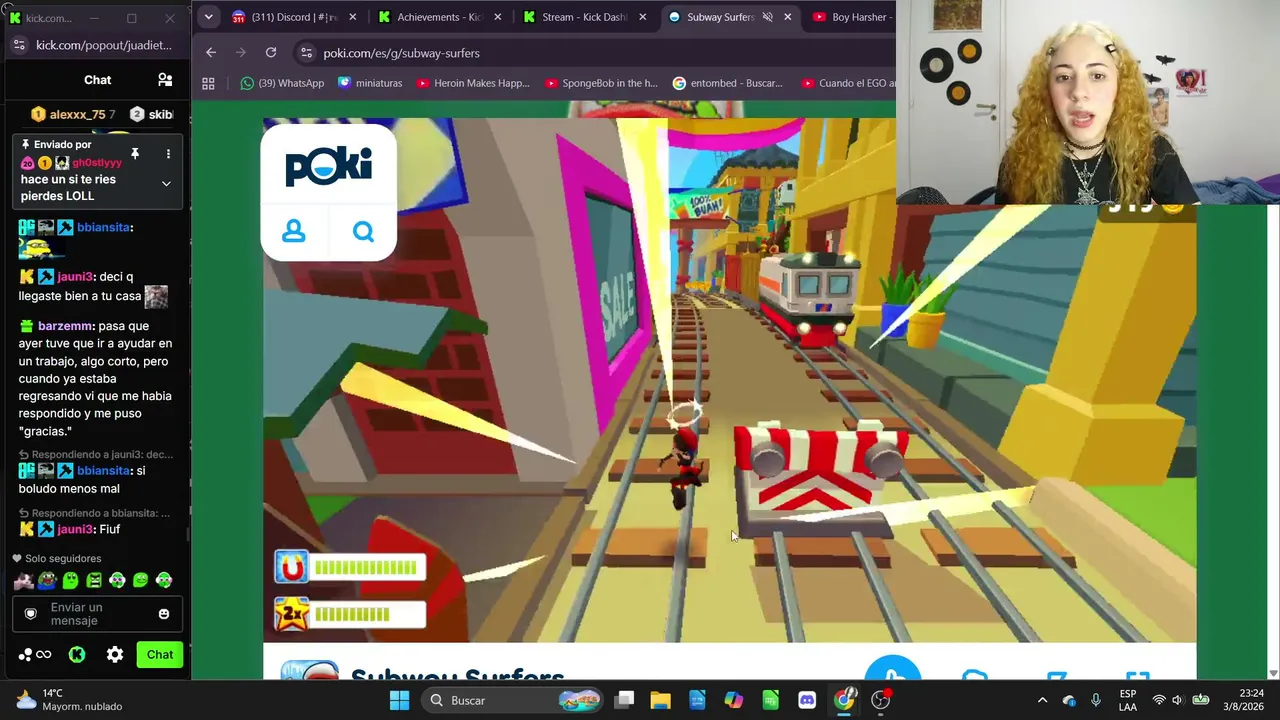Open the browser apps grid shortcut
This screenshot has height=720, width=1280.
click(x=208, y=83)
